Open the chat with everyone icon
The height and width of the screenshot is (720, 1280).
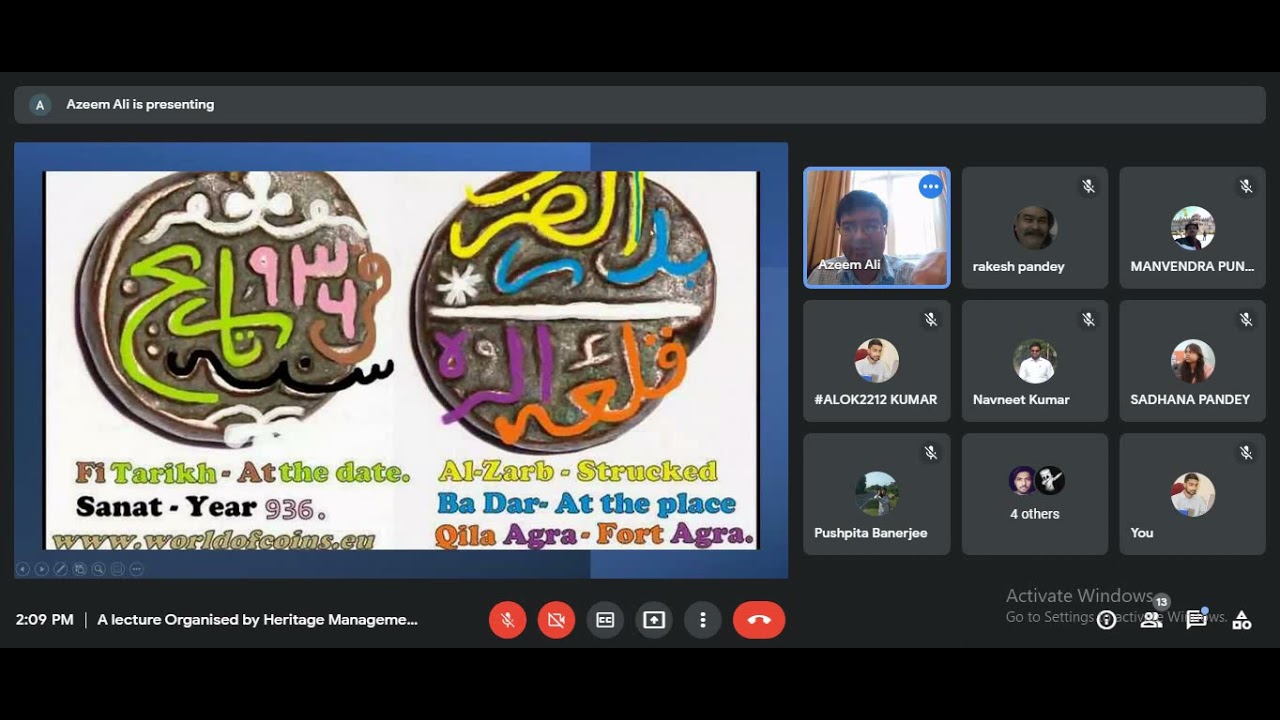coord(1196,620)
